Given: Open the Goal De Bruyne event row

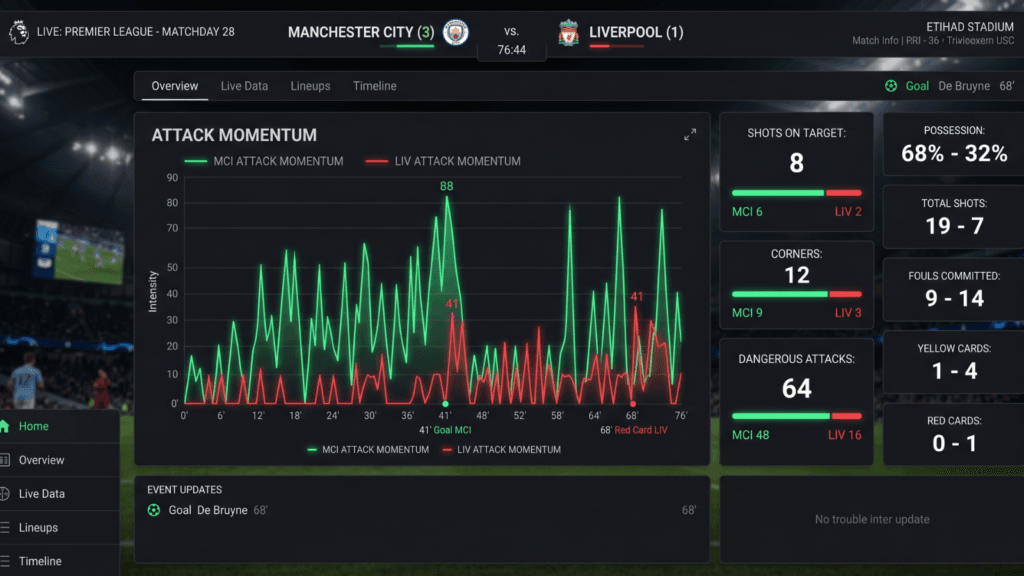Looking at the screenshot, I should [x=422, y=510].
